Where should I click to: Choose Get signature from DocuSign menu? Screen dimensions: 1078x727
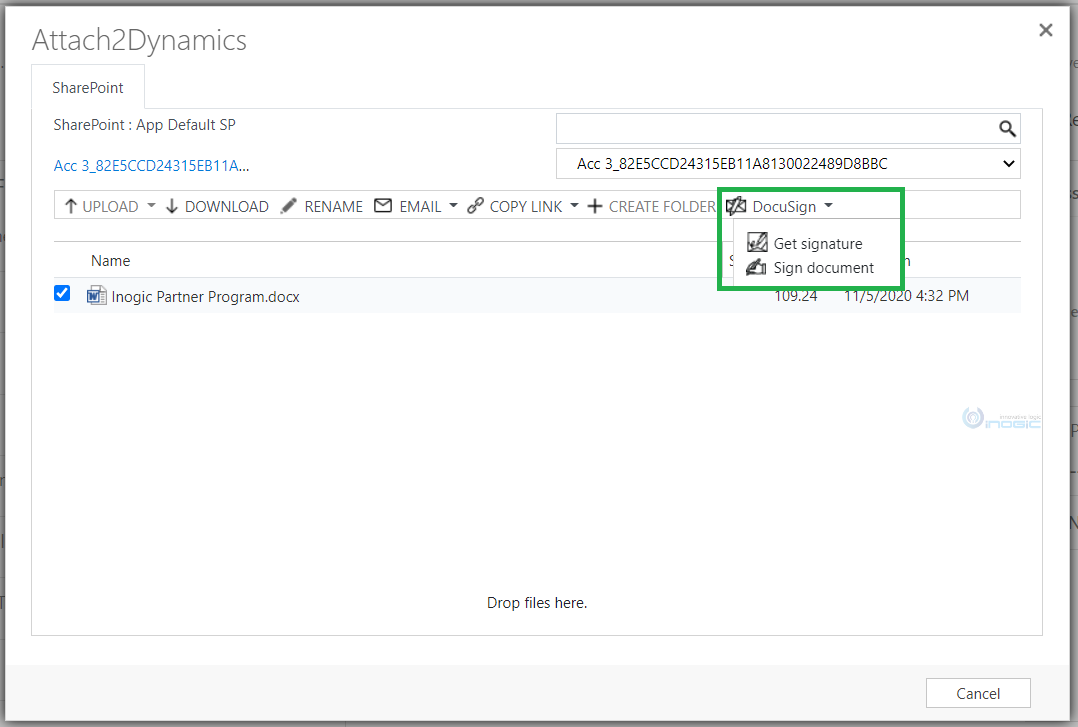[804, 243]
